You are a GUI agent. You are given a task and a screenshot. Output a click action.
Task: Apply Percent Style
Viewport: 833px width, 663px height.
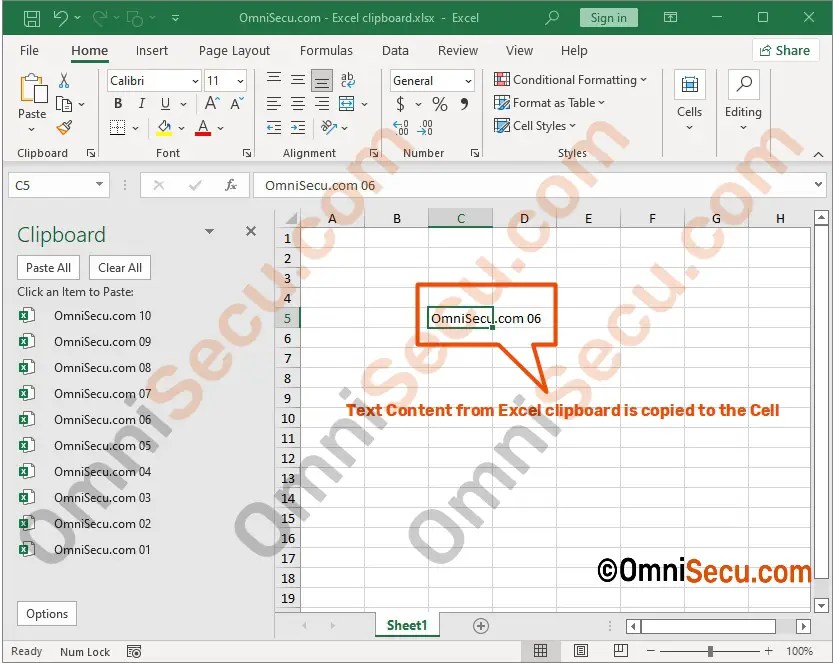[439, 104]
